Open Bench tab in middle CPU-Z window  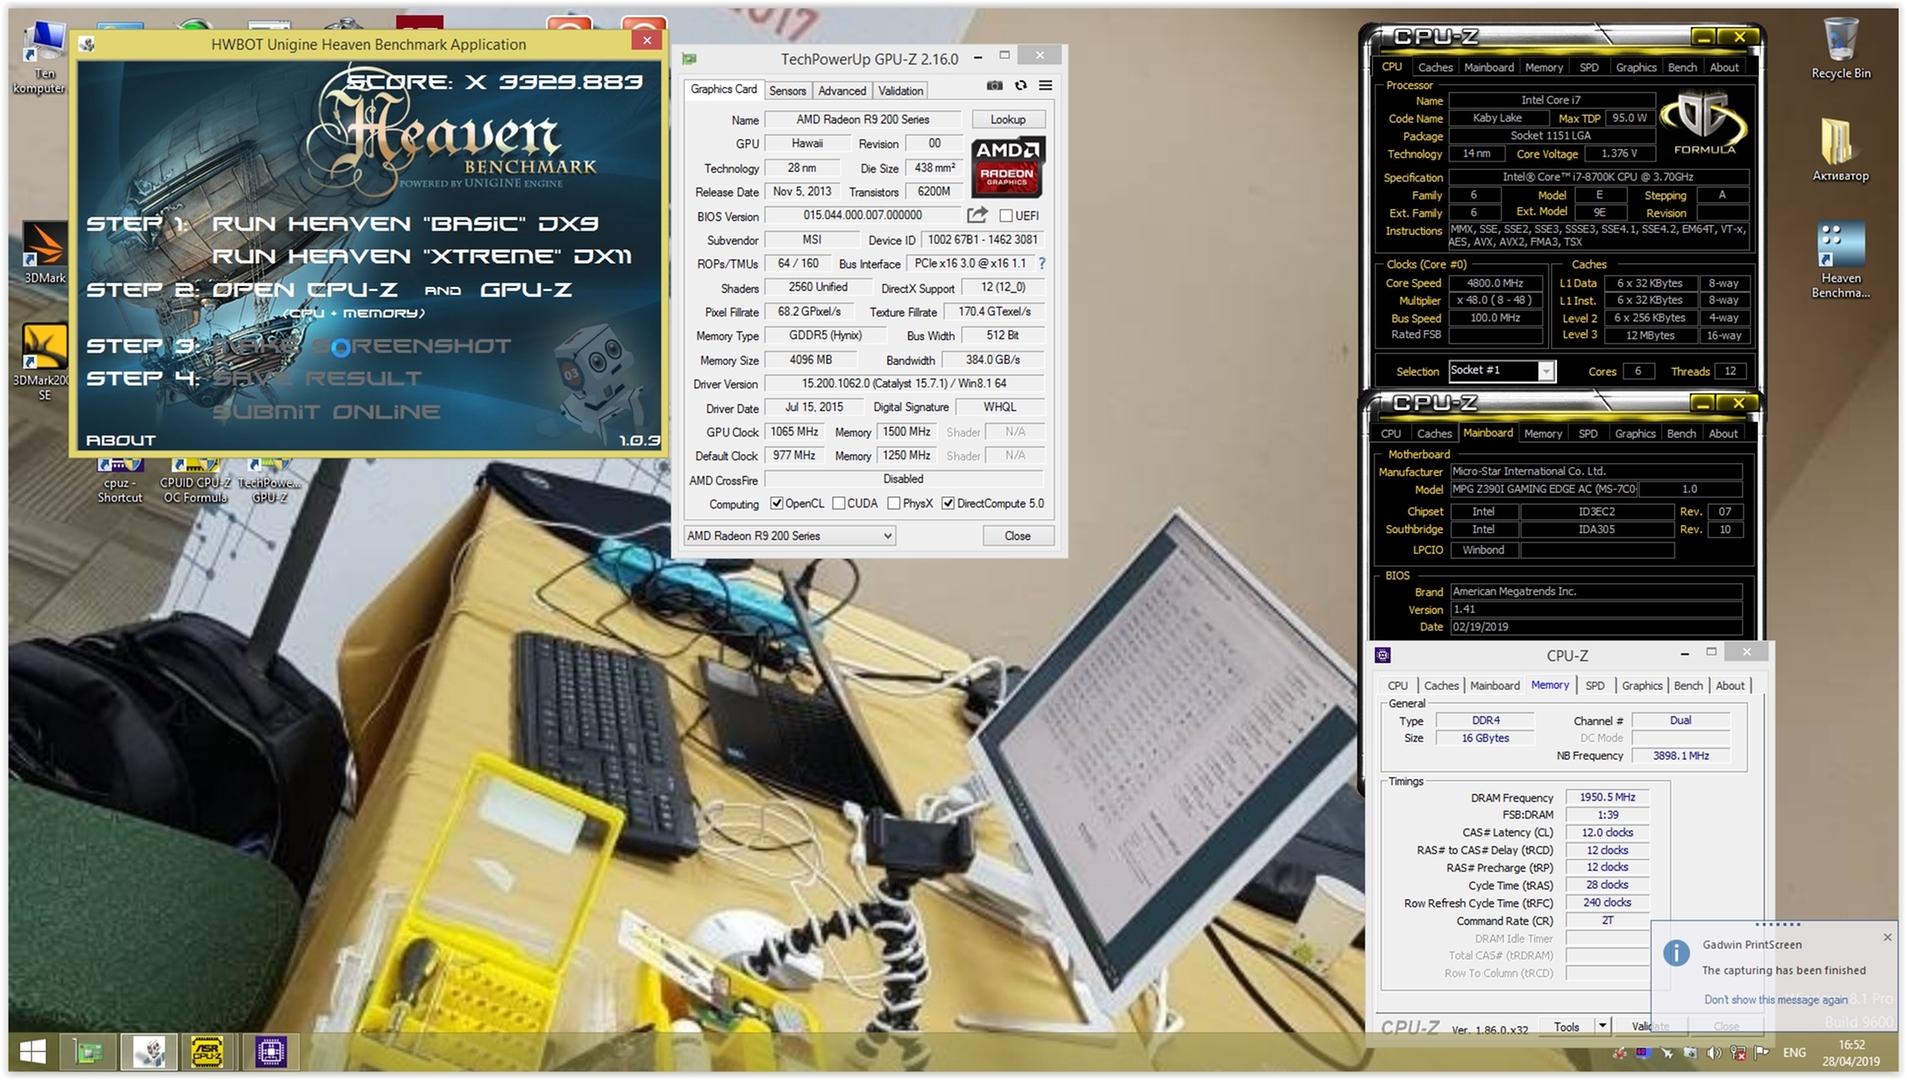1681,434
